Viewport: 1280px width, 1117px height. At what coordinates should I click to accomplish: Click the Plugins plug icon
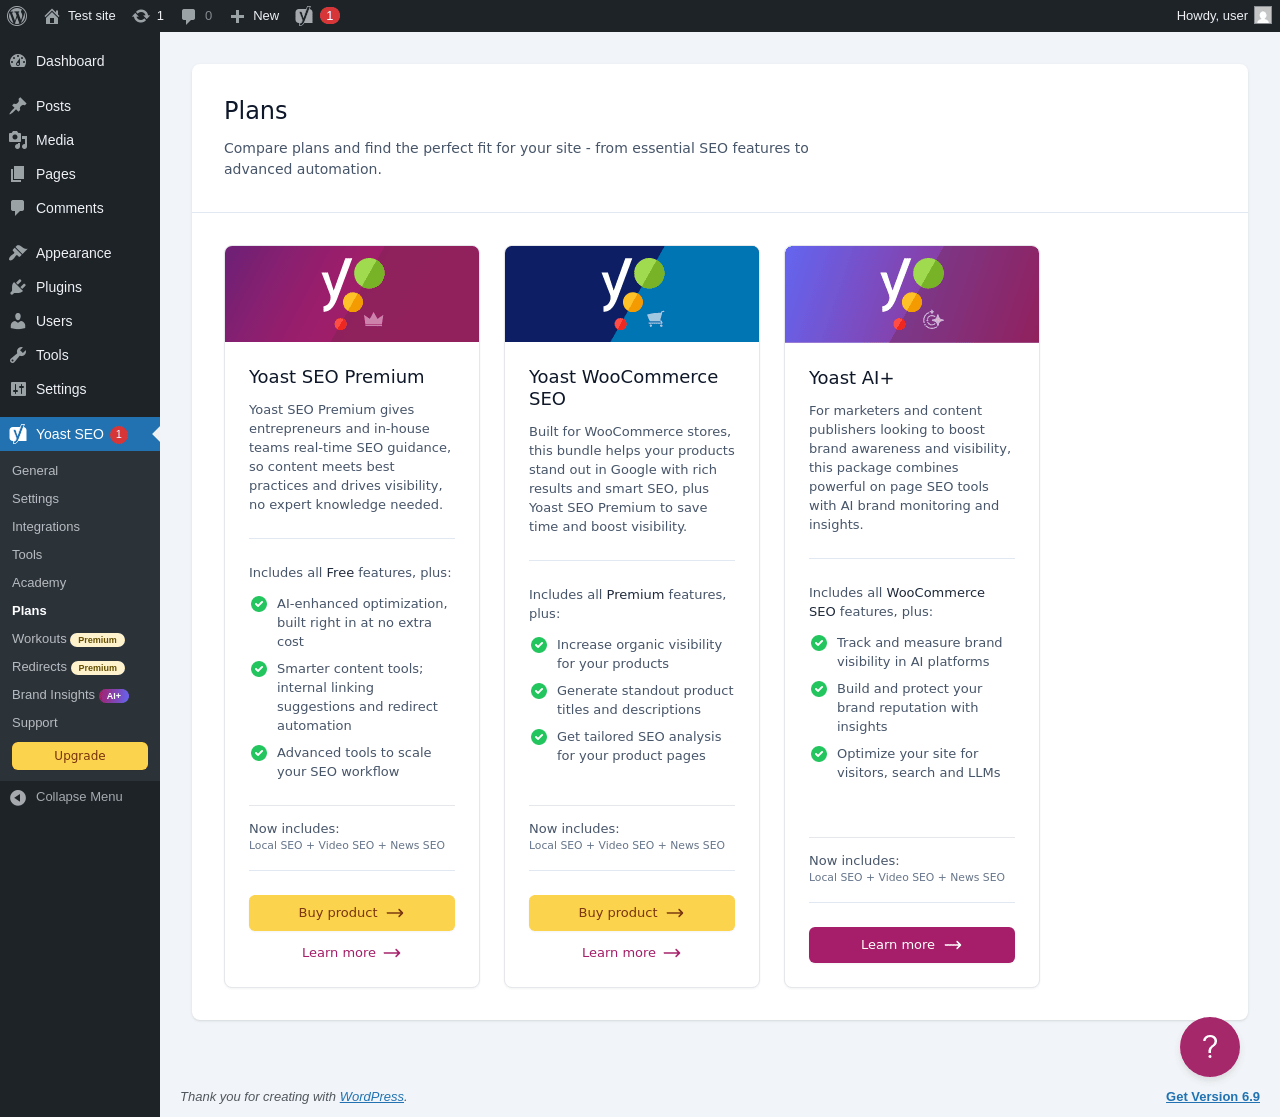coord(18,287)
